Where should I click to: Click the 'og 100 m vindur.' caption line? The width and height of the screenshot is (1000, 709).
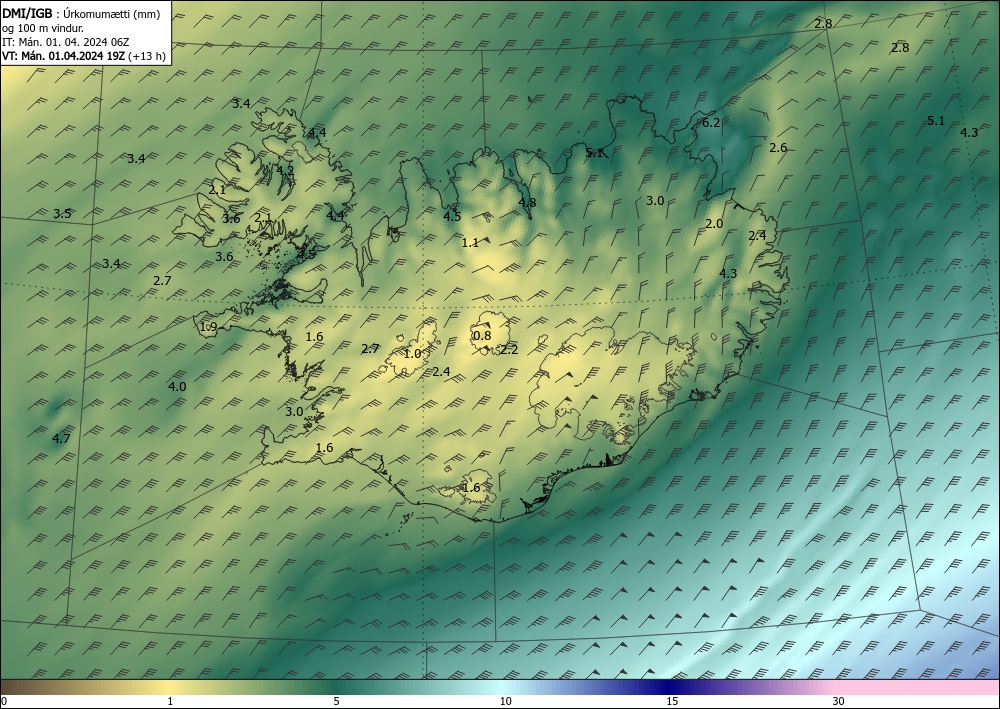pos(43,27)
